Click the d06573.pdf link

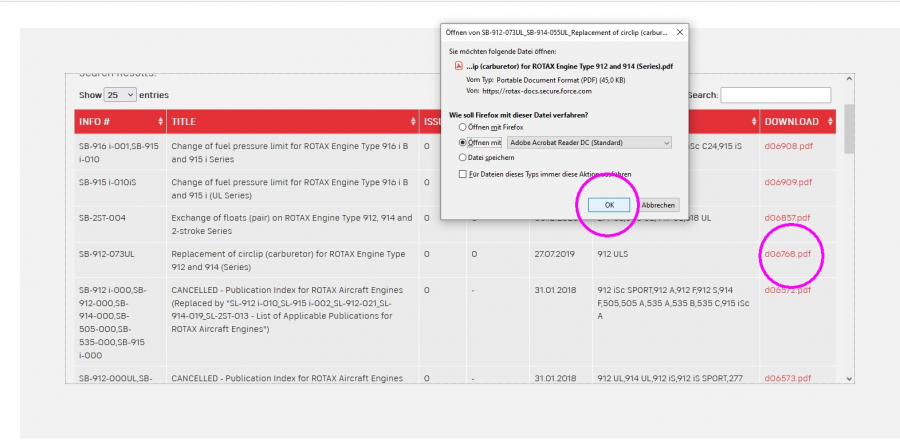click(788, 379)
